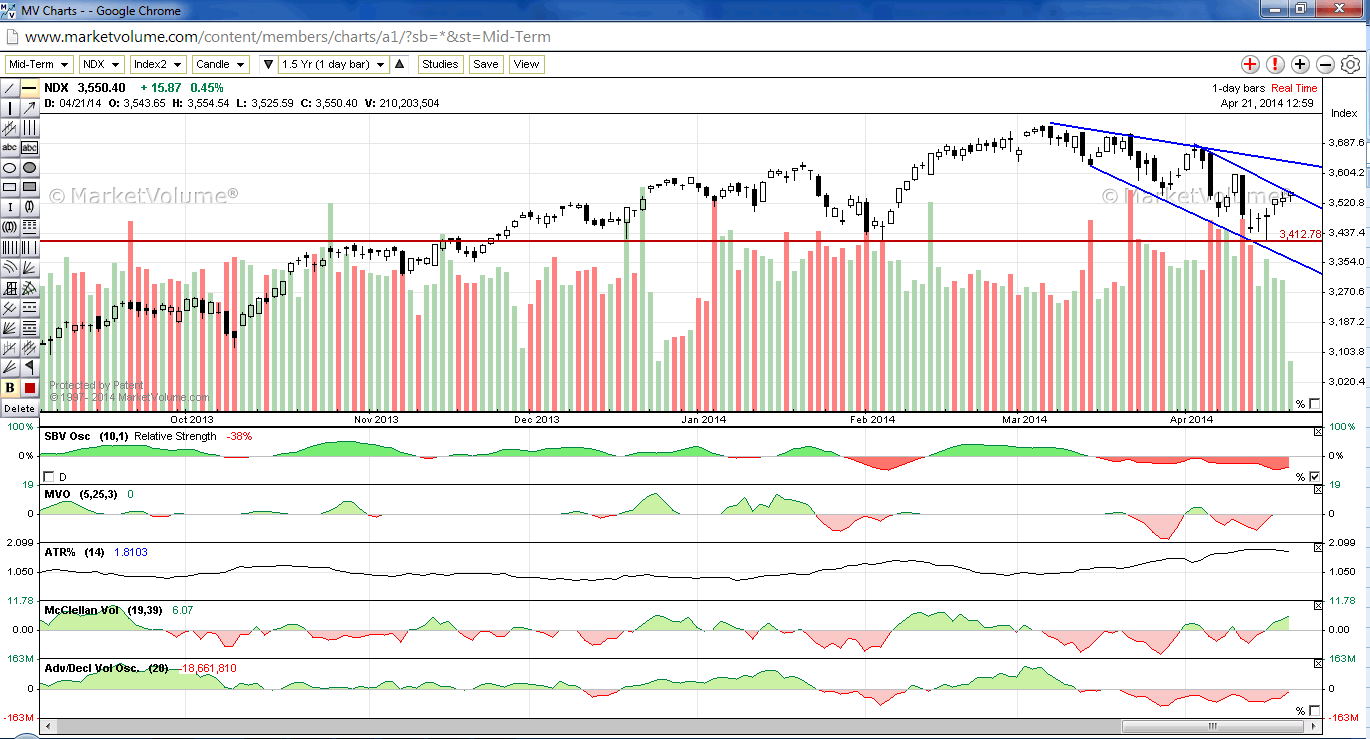
Task: Open the Studies menu
Action: [439, 64]
